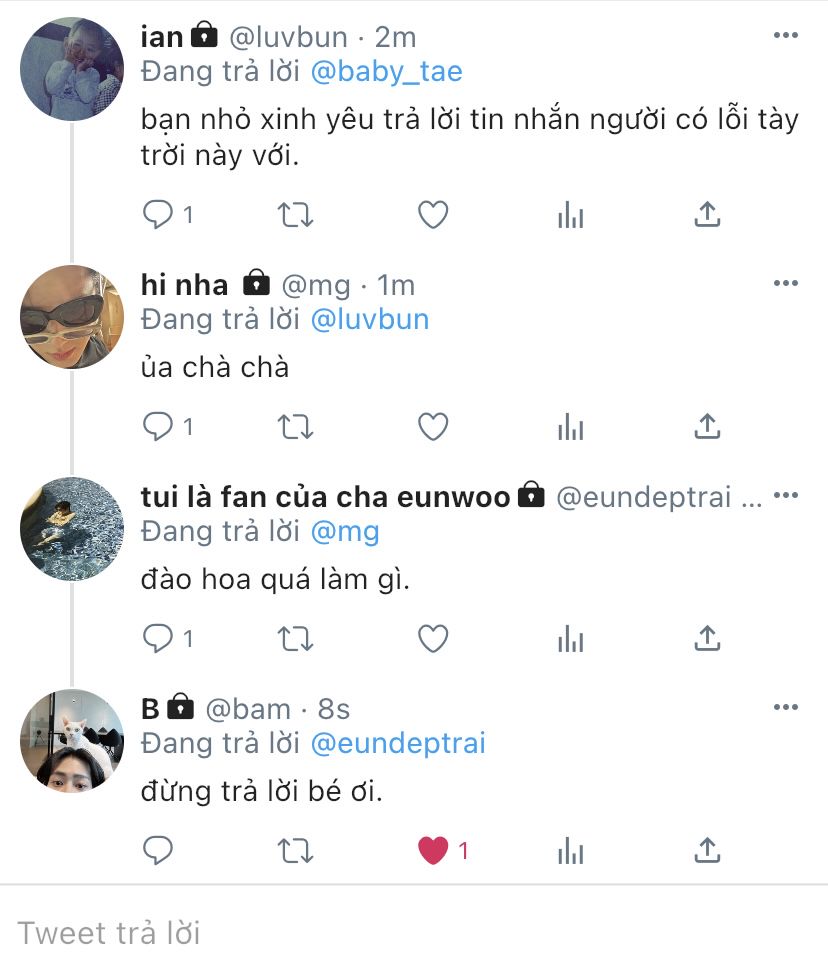Open the @luvbun mention in hi nha's reply

point(369,320)
